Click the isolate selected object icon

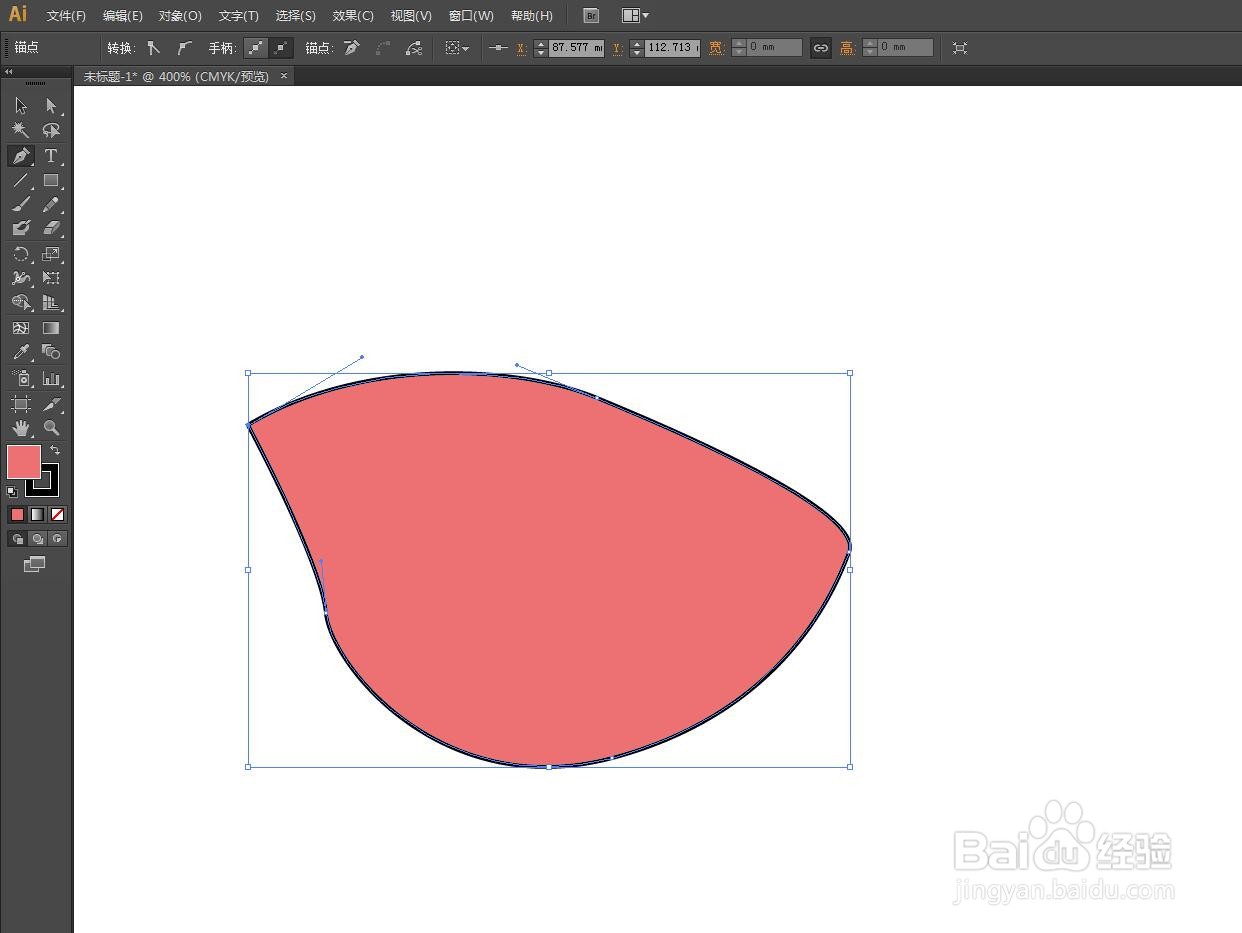960,48
